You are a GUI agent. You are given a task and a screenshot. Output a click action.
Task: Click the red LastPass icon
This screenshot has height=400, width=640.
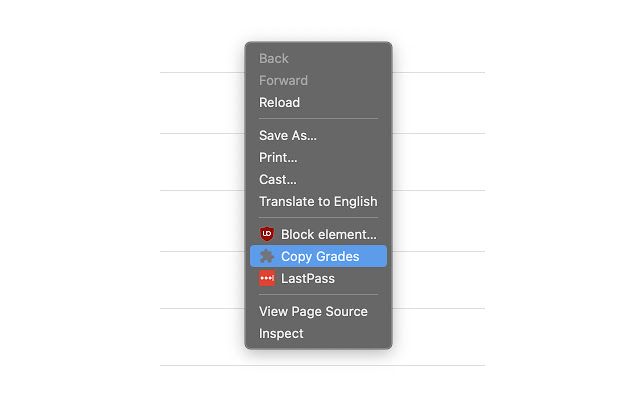click(x=267, y=278)
